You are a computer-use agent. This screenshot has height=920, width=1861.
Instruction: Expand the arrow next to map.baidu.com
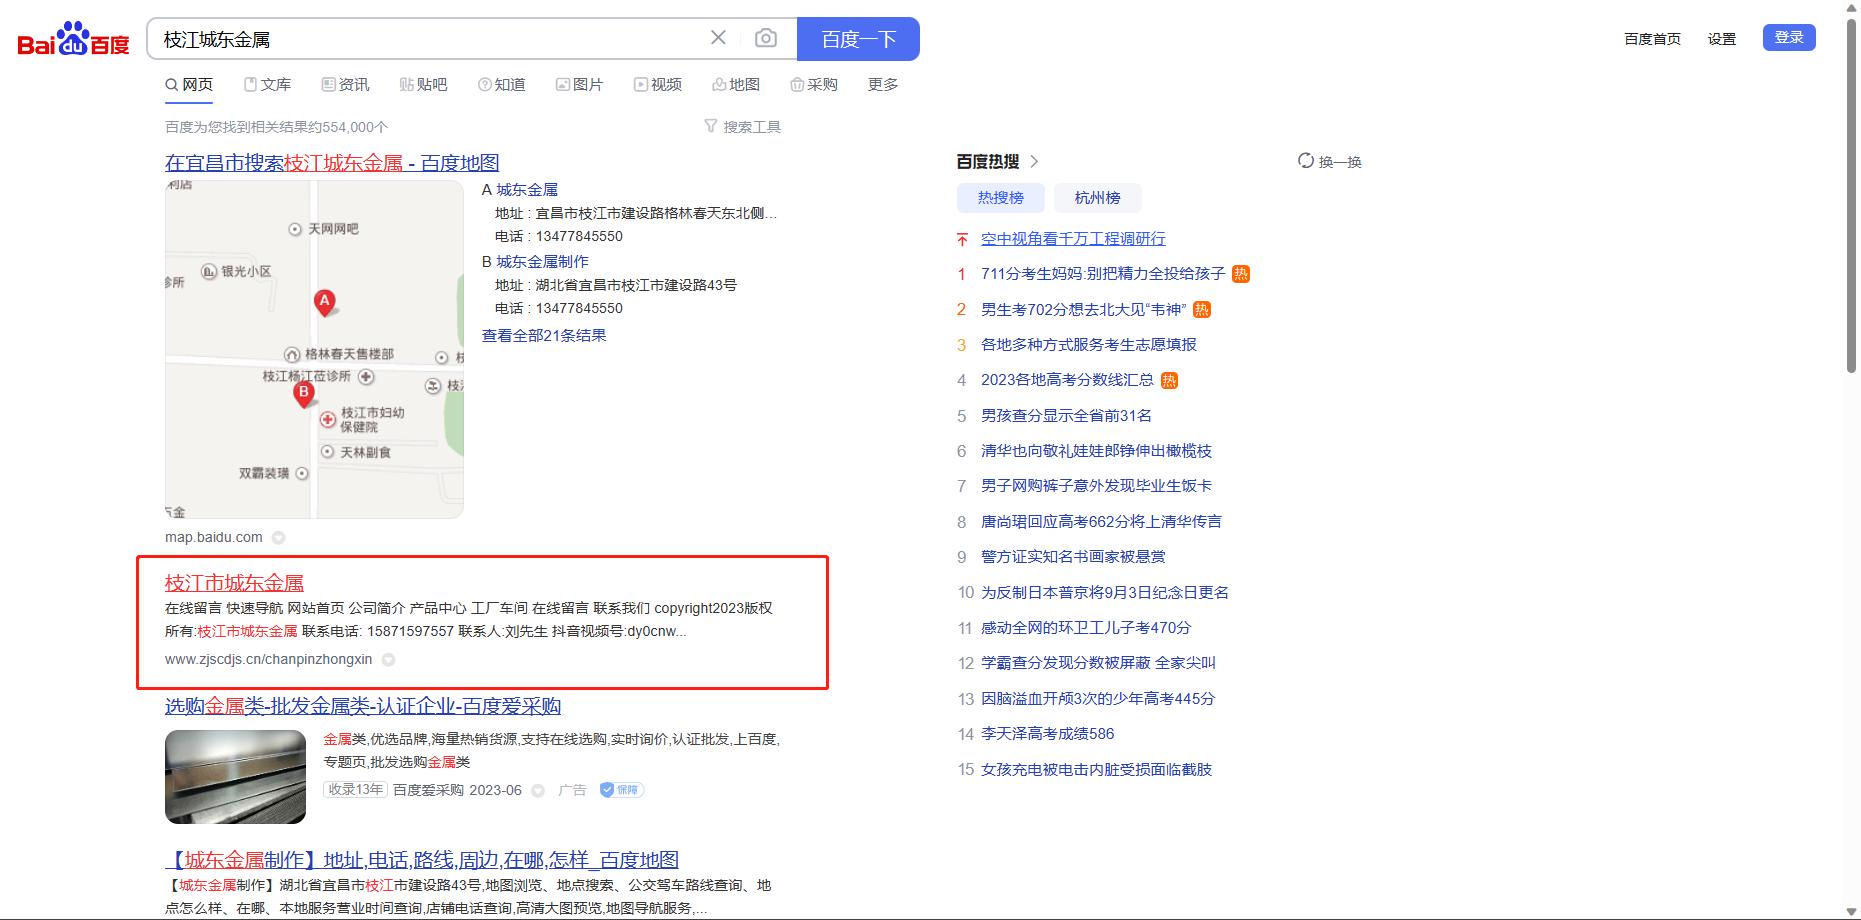pyautogui.click(x=278, y=537)
